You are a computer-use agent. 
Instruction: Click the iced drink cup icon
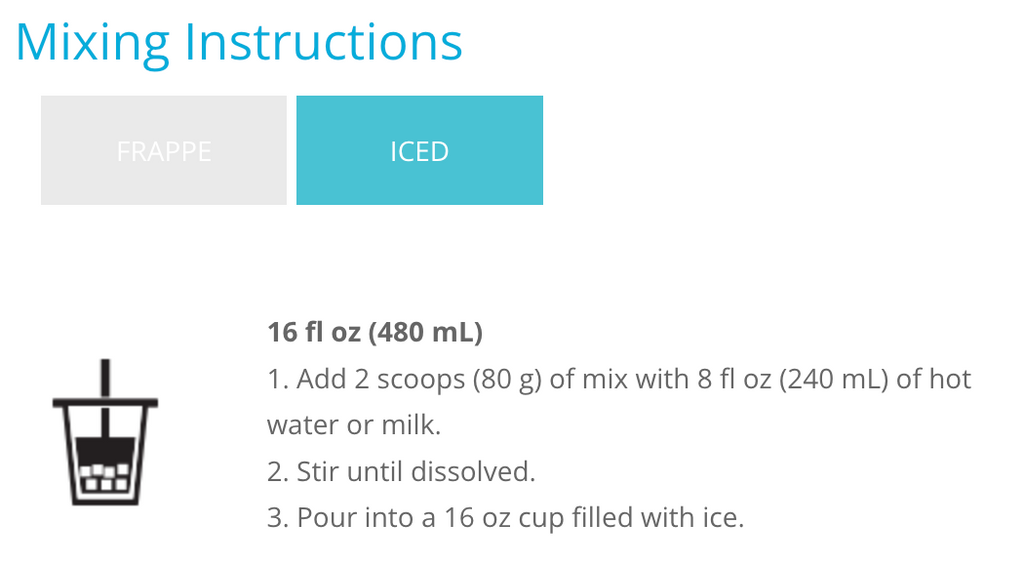click(x=105, y=431)
